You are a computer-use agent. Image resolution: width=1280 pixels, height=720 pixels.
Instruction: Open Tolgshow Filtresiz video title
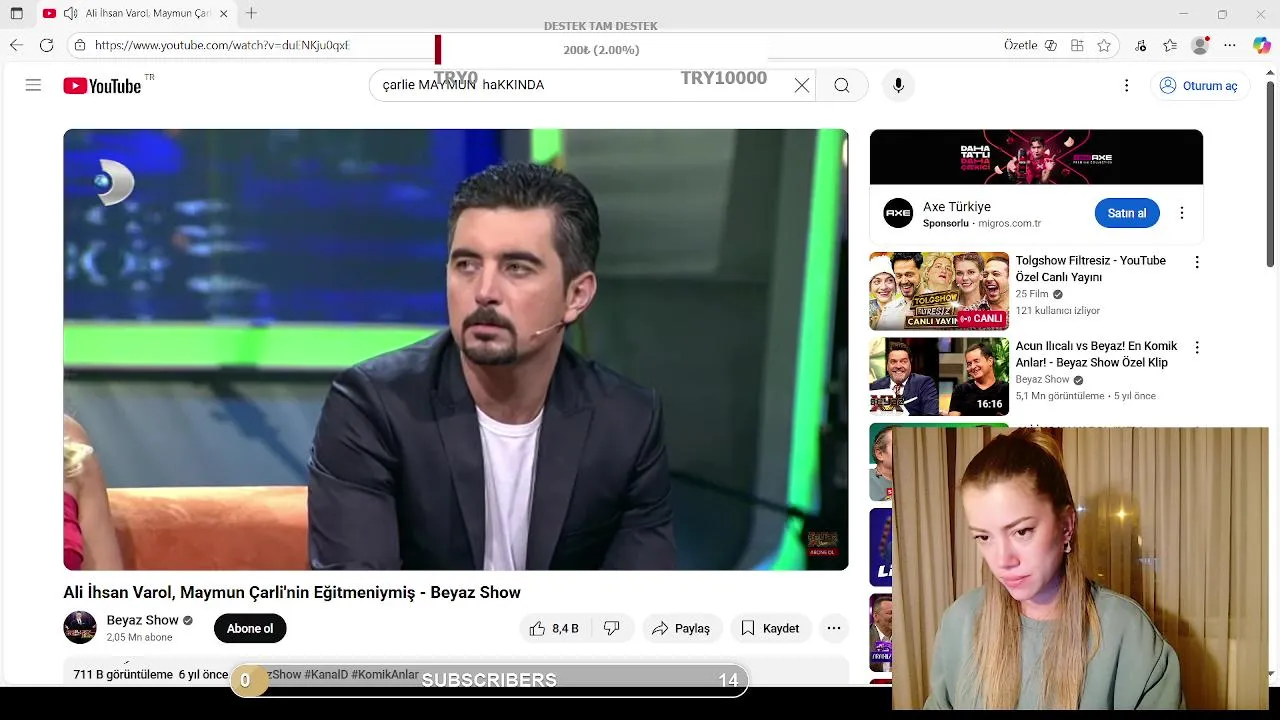click(x=1091, y=268)
